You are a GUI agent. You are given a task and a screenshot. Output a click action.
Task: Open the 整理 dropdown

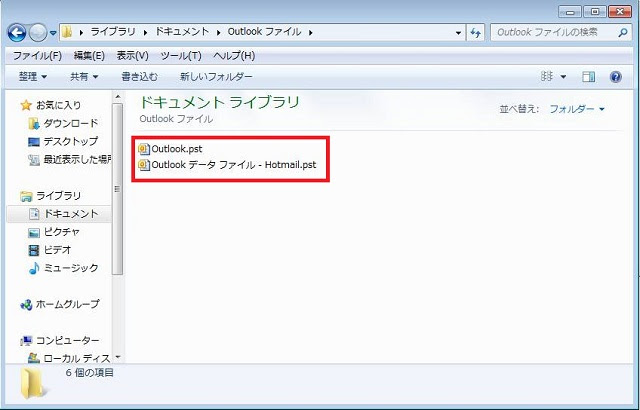[x=33, y=77]
